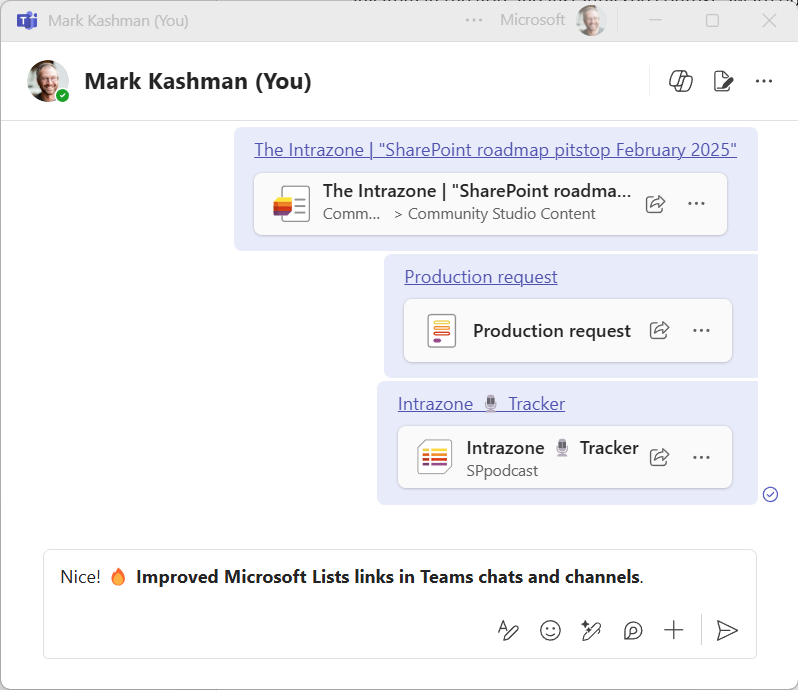Click the Teams logo in title bar
Viewport: 798px width, 690px height.
point(27,21)
